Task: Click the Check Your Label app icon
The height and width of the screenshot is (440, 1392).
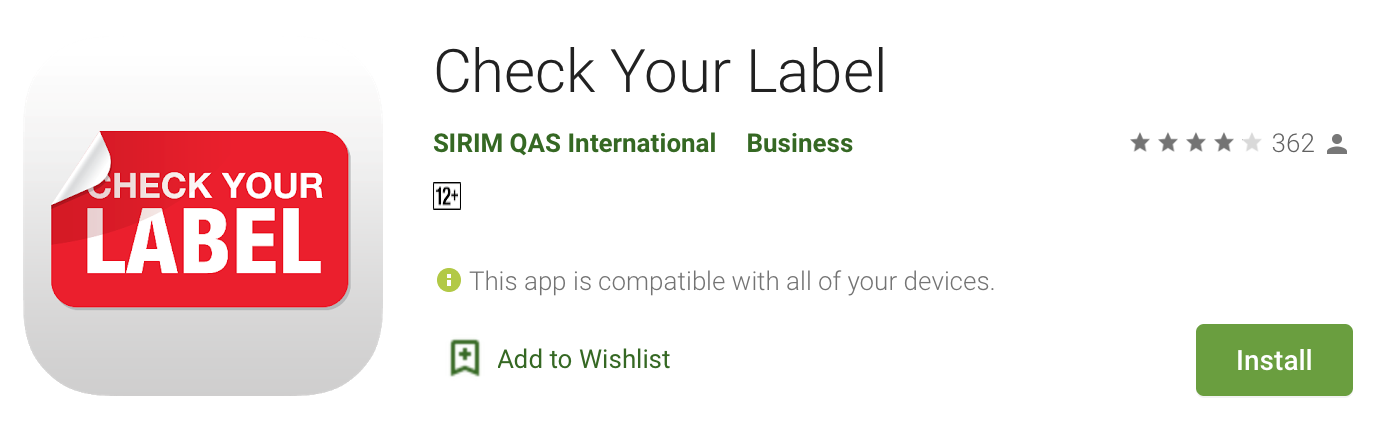Action: (x=203, y=220)
